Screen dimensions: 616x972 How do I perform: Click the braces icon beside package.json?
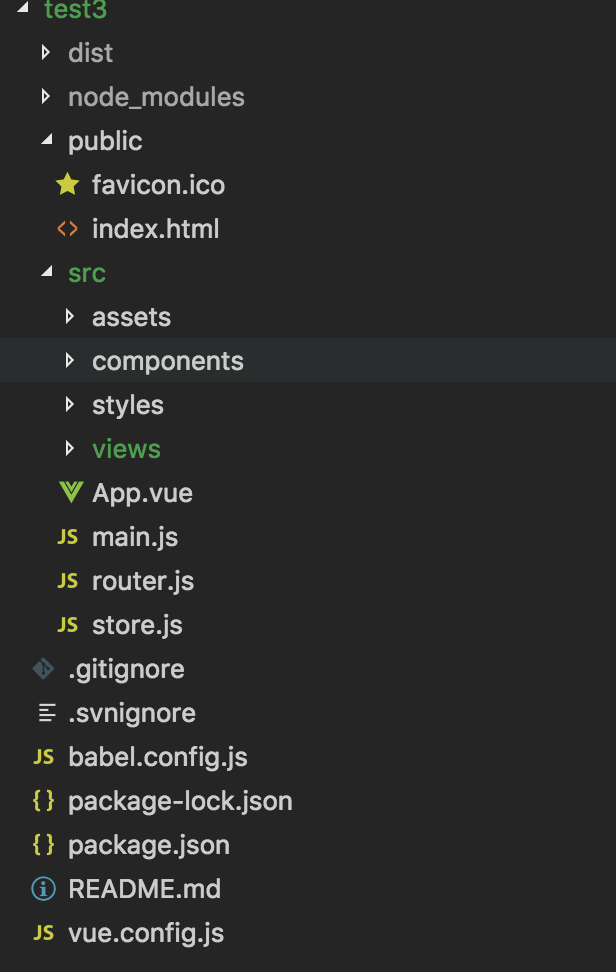pos(44,845)
